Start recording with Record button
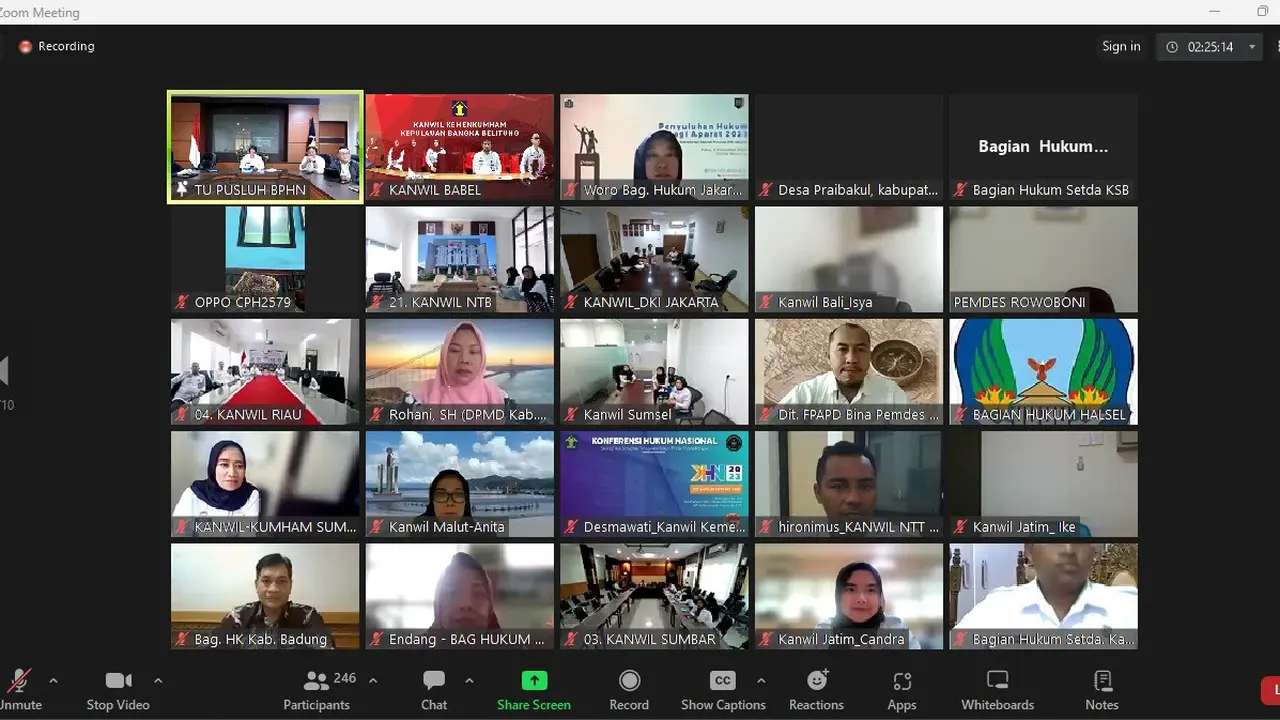 tap(629, 690)
